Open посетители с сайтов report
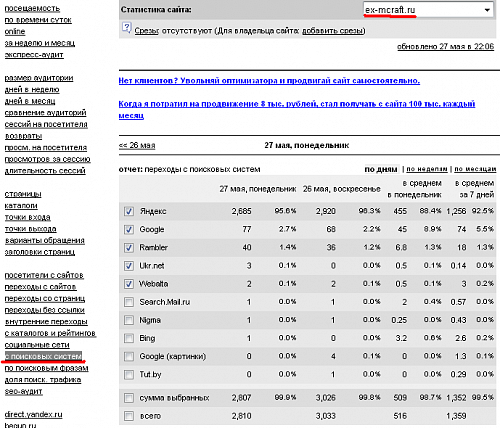Viewport: 500px width, 428px height. pos(44,276)
